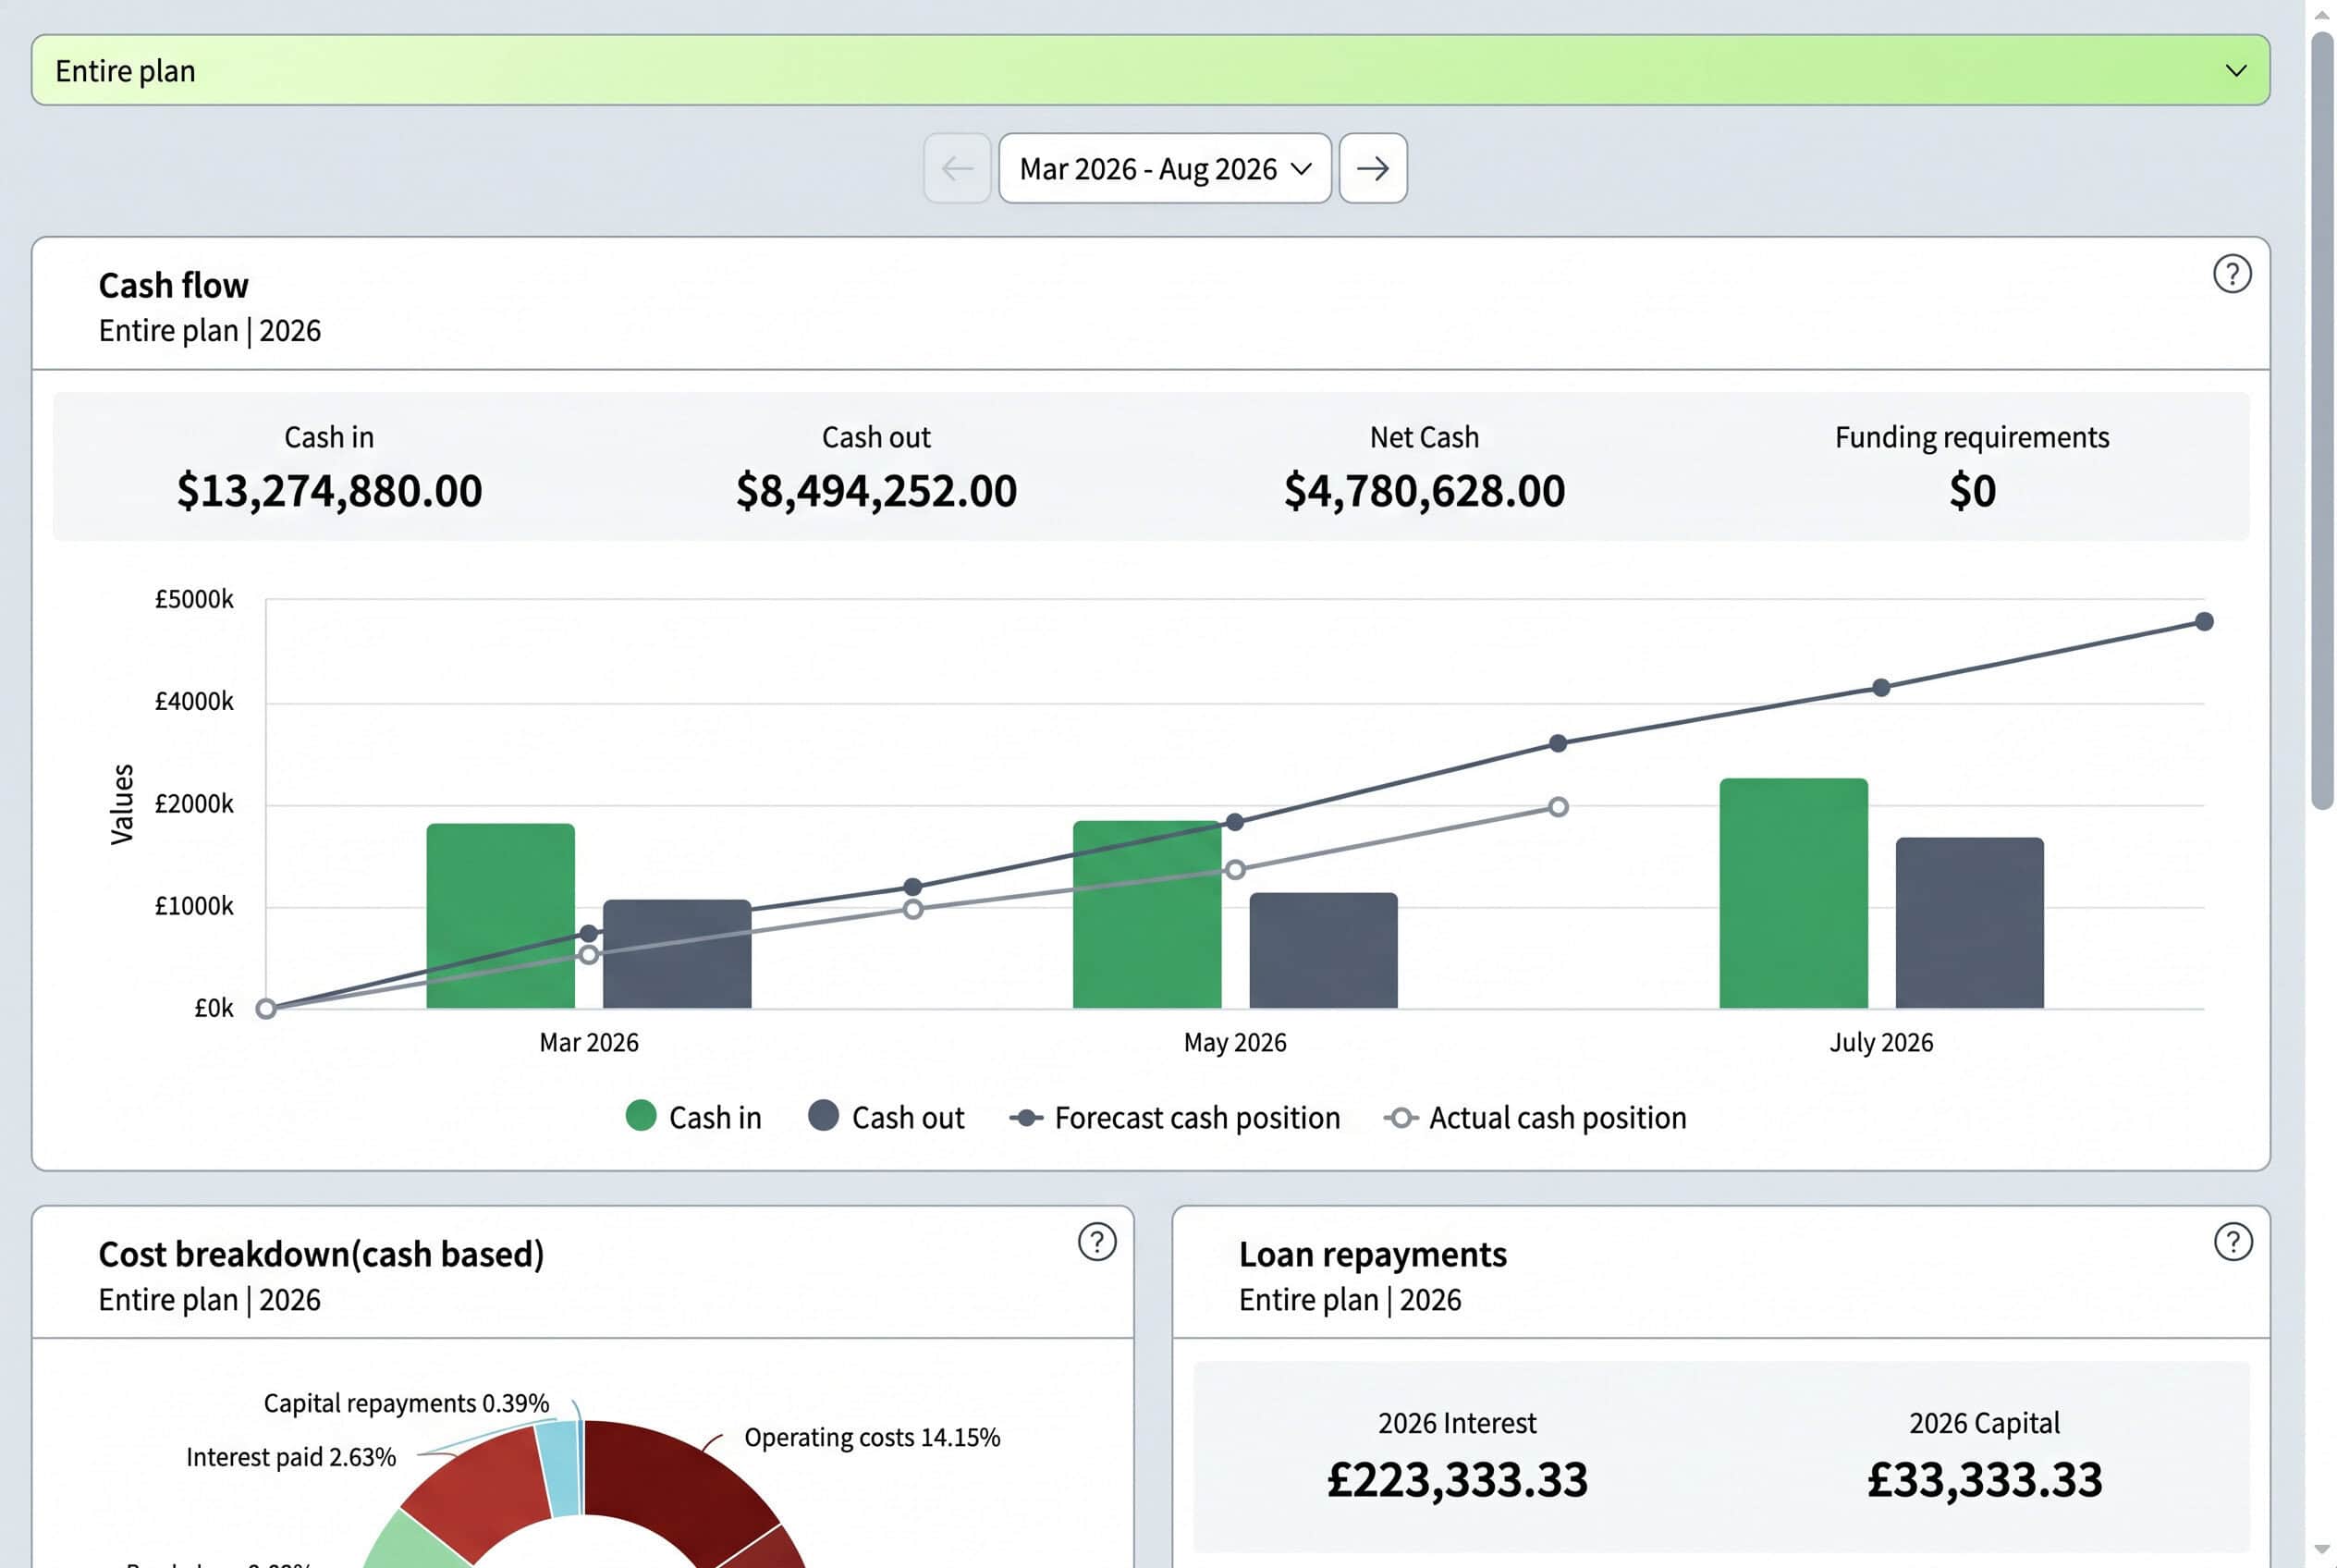Select the May 2026 Cash in bar
The height and width of the screenshot is (1568, 2337).
click(1147, 915)
